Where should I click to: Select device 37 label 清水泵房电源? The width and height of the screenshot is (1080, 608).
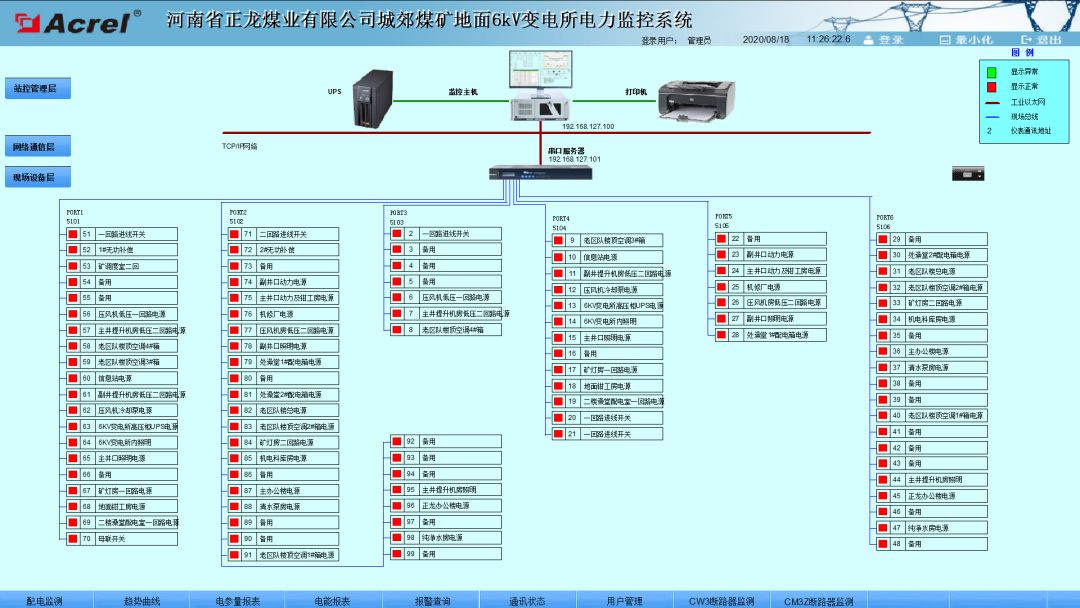pyautogui.click(x=928, y=367)
